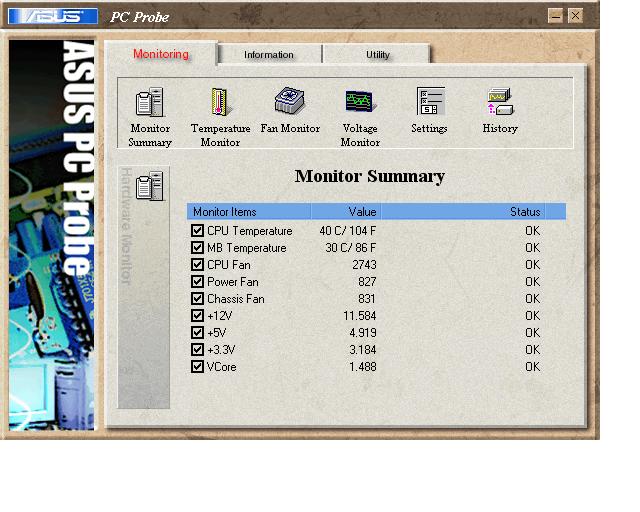Uncheck the CPU Temperature checkbox
The image size is (640, 512).
click(x=197, y=231)
